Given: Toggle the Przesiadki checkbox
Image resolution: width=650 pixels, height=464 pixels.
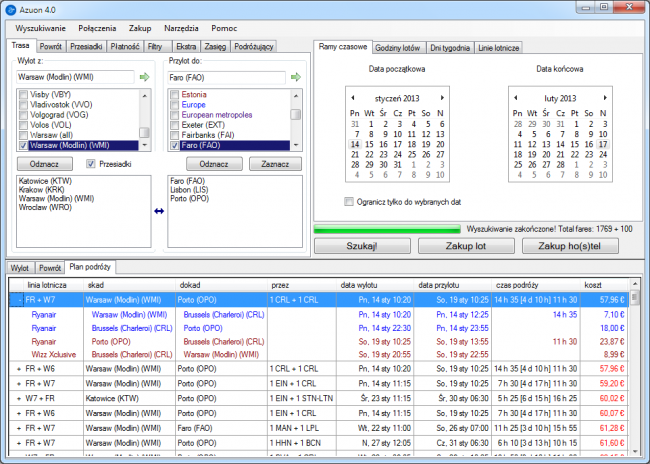Looking at the screenshot, I should [x=93, y=164].
